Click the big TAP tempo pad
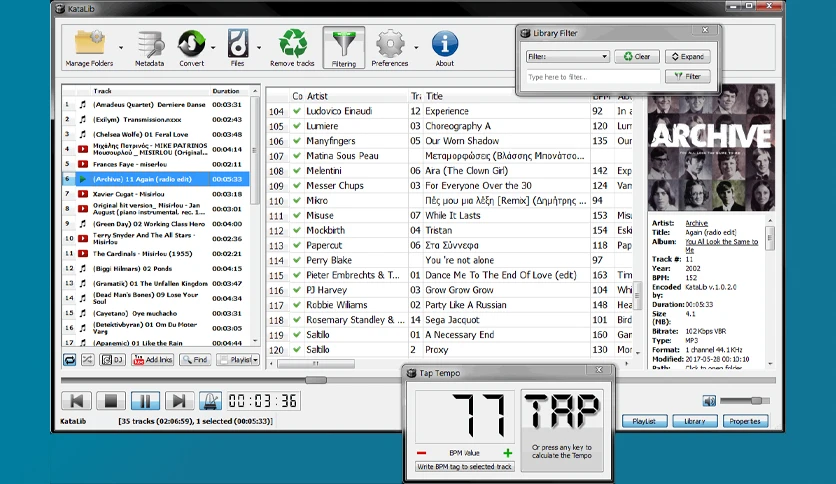This screenshot has height=484, width=836. (x=562, y=430)
